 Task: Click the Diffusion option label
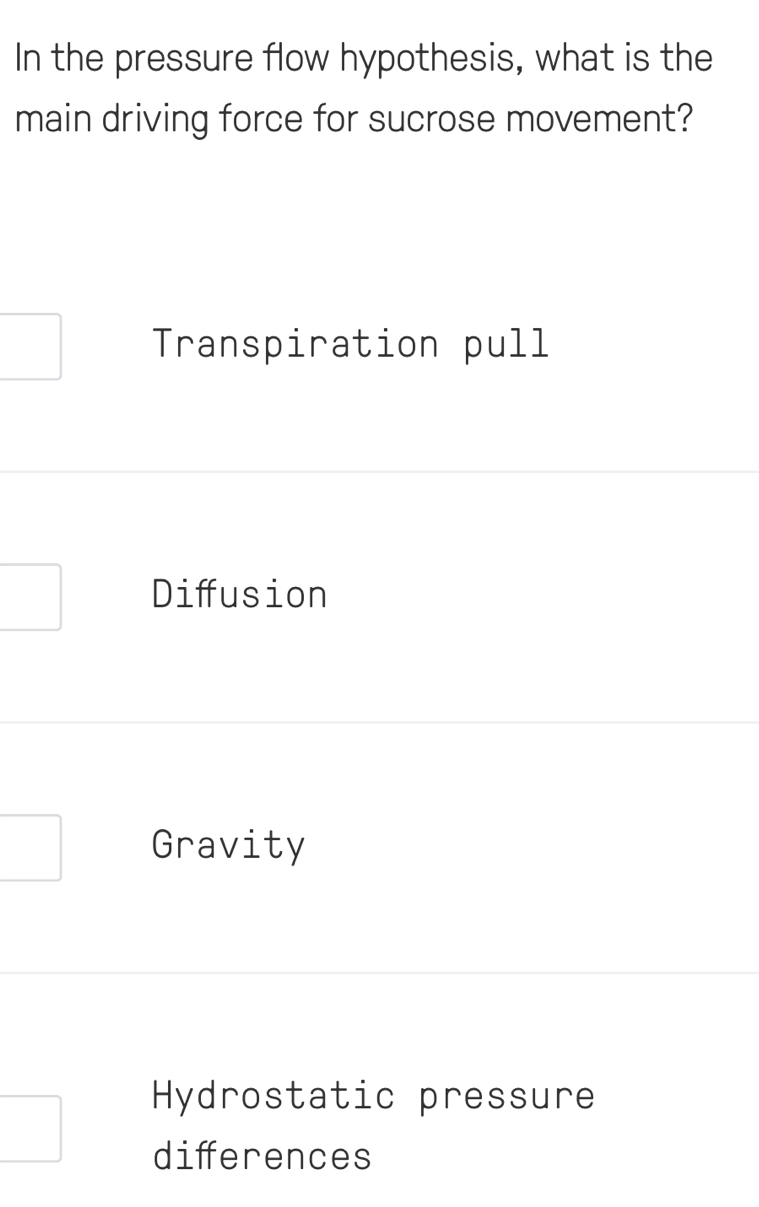pos(239,596)
